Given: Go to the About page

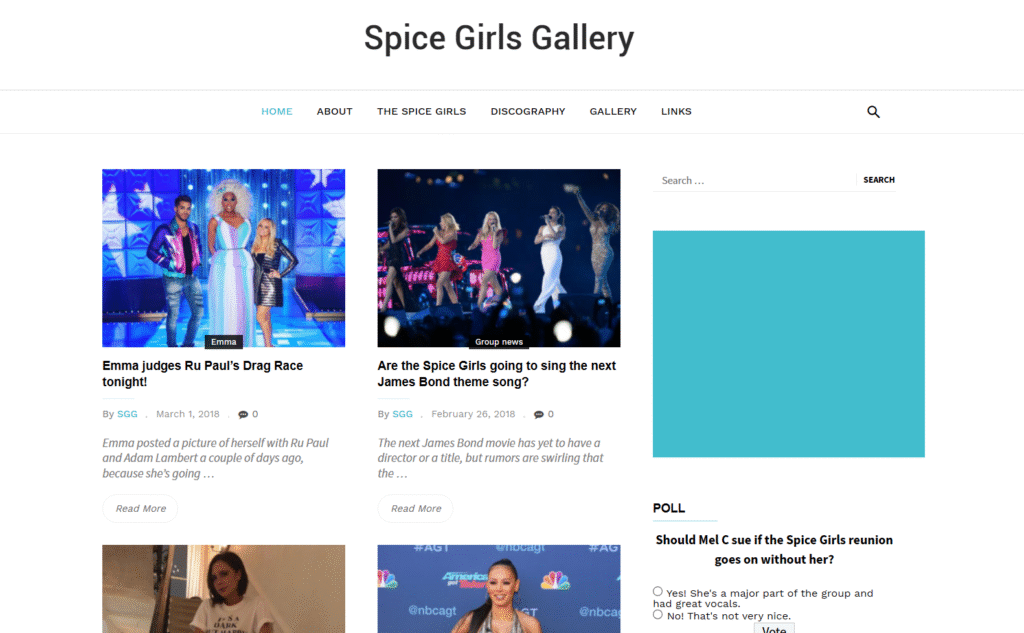Looking at the screenshot, I should tap(334, 112).
